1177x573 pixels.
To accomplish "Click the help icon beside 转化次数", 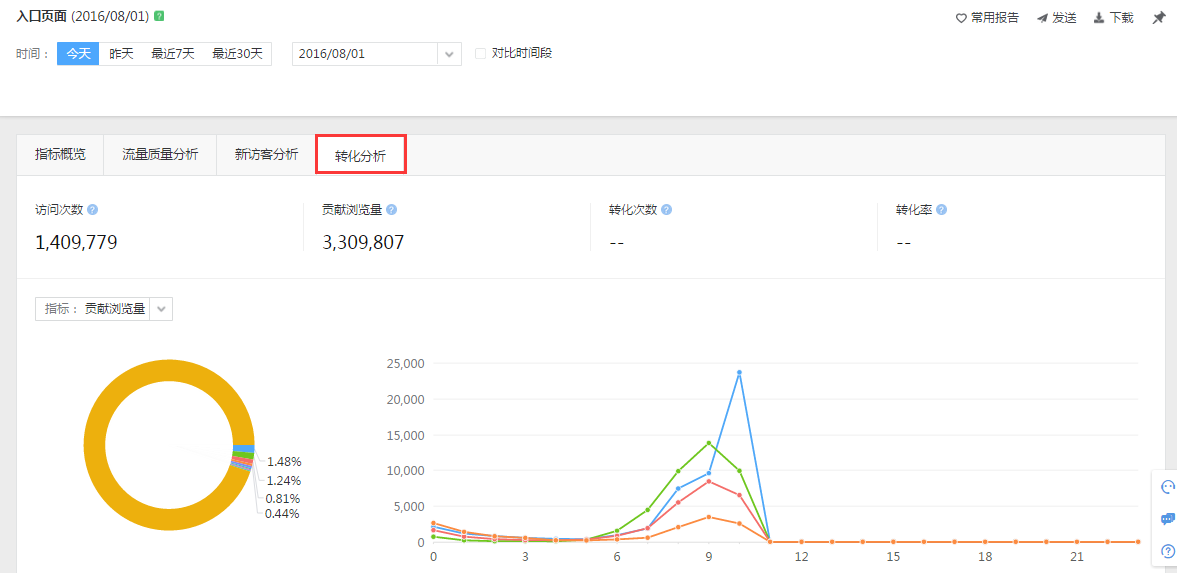I will pyautogui.click(x=666, y=210).
